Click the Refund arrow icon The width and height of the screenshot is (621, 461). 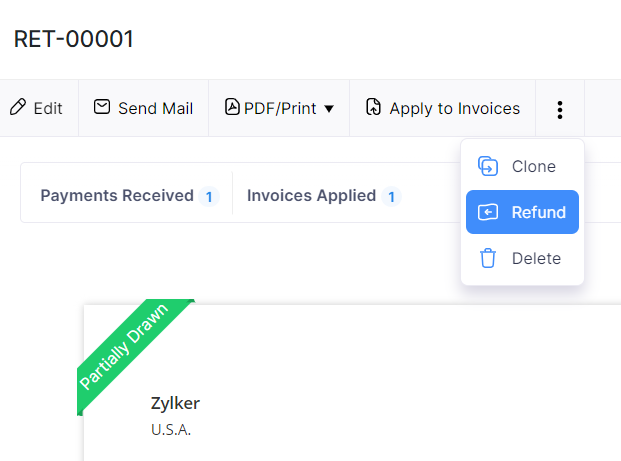click(488, 212)
